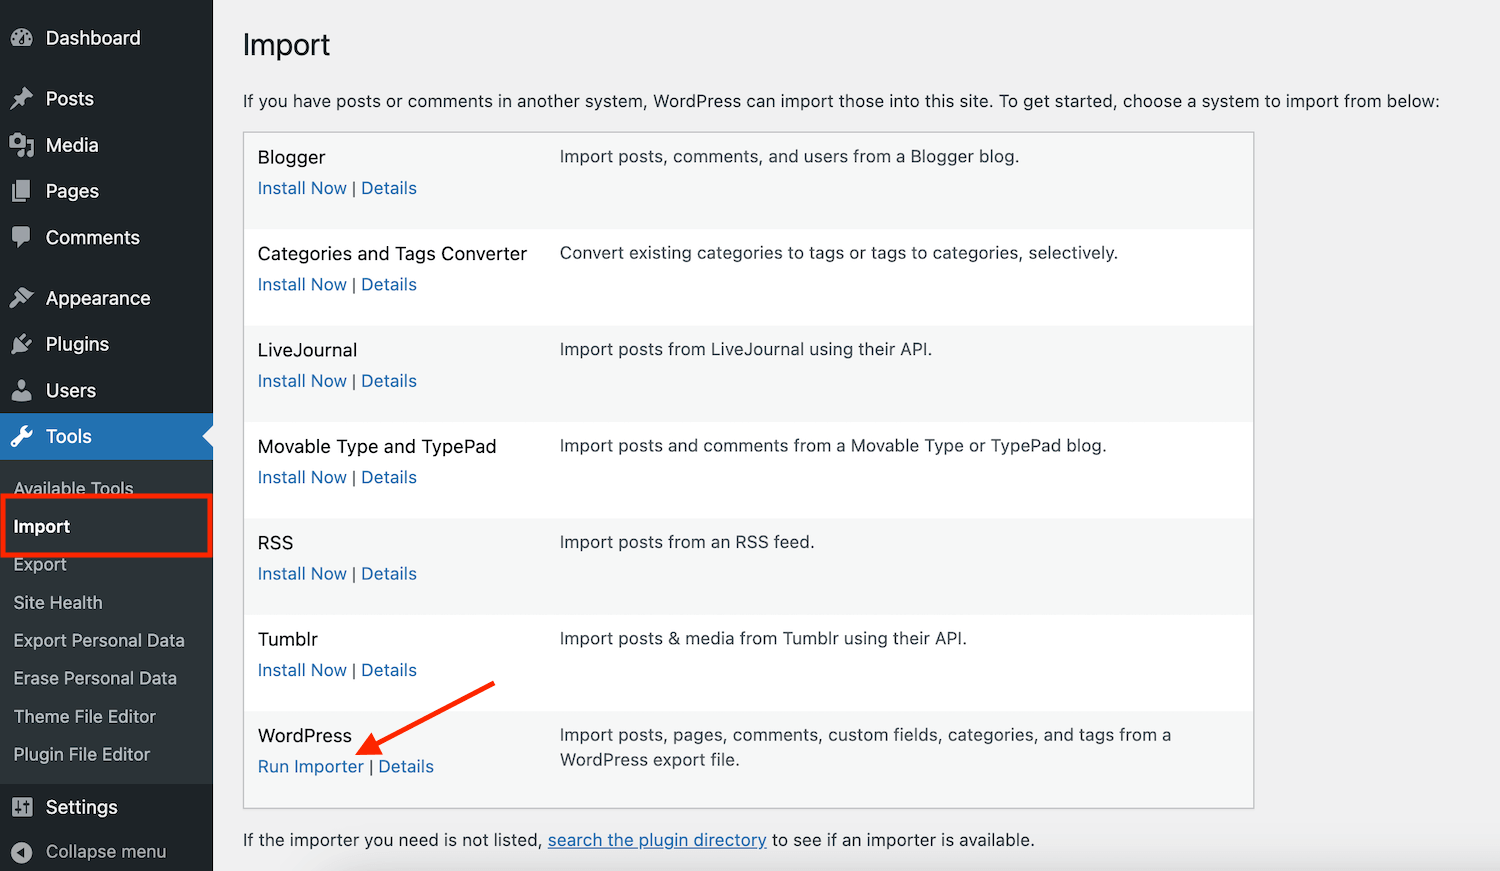Open the Pages menu
Screen dimensions: 1500x871
pos(72,191)
